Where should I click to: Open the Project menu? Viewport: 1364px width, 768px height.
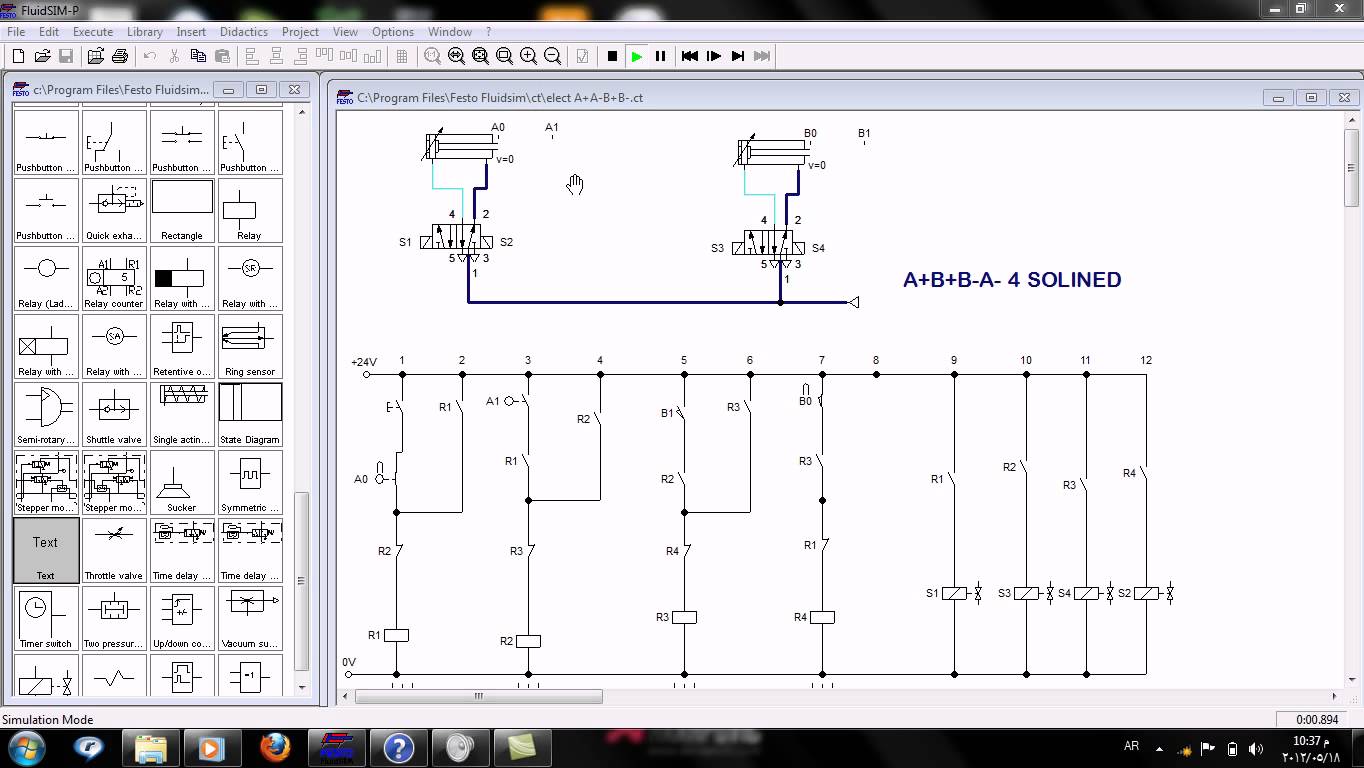point(300,32)
